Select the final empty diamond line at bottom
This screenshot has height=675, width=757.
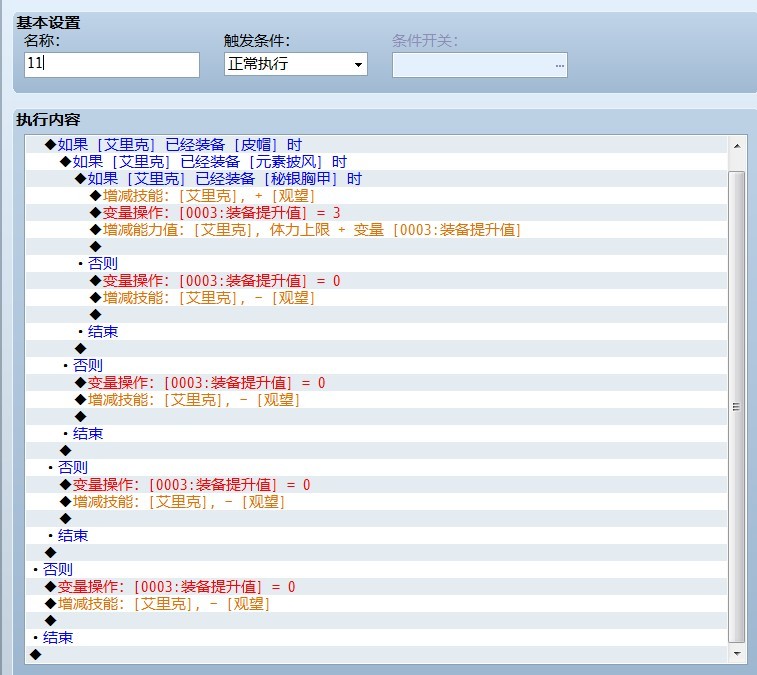pyautogui.click(x=376, y=654)
